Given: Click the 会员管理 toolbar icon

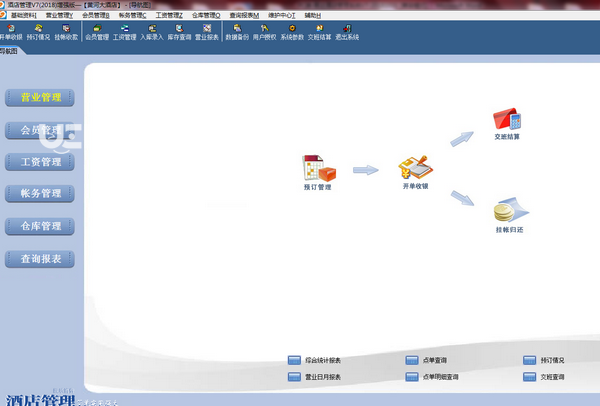Looking at the screenshot, I should pyautogui.click(x=97, y=32).
